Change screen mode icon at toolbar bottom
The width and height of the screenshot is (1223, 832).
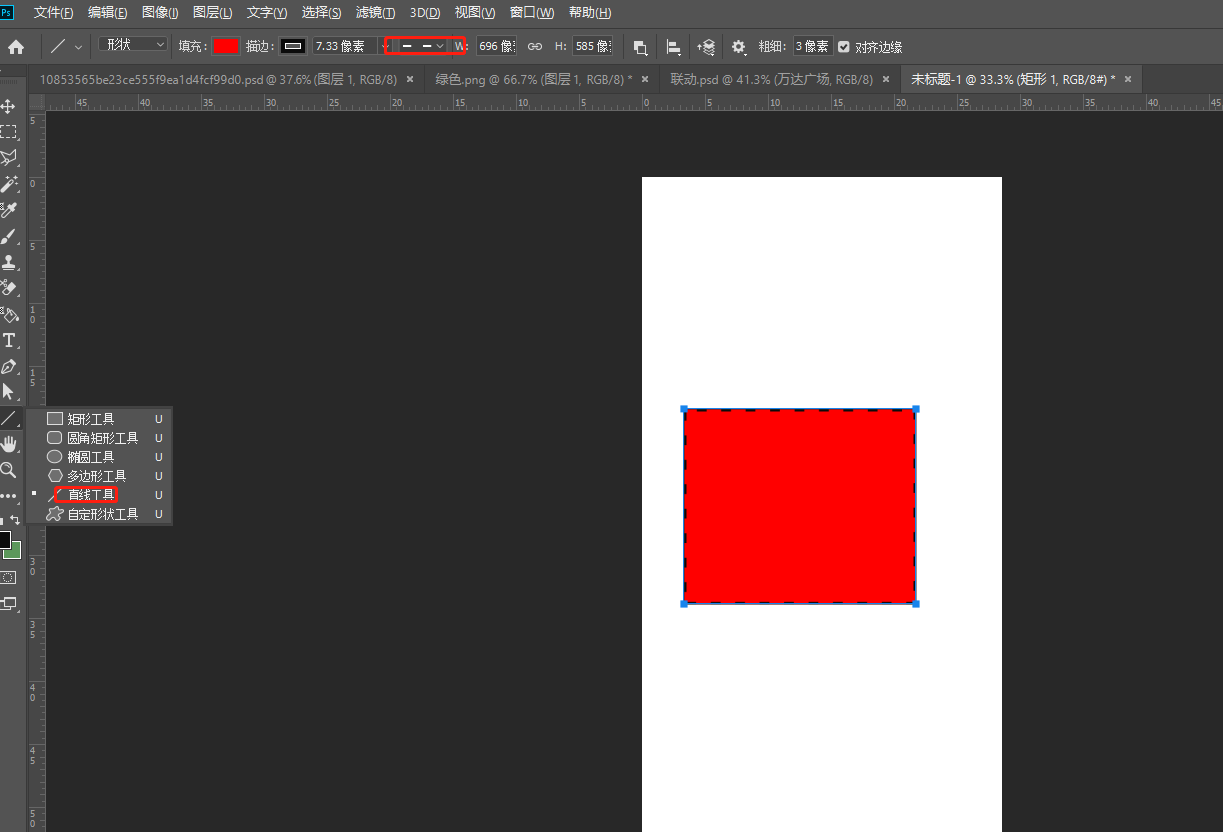[9, 603]
